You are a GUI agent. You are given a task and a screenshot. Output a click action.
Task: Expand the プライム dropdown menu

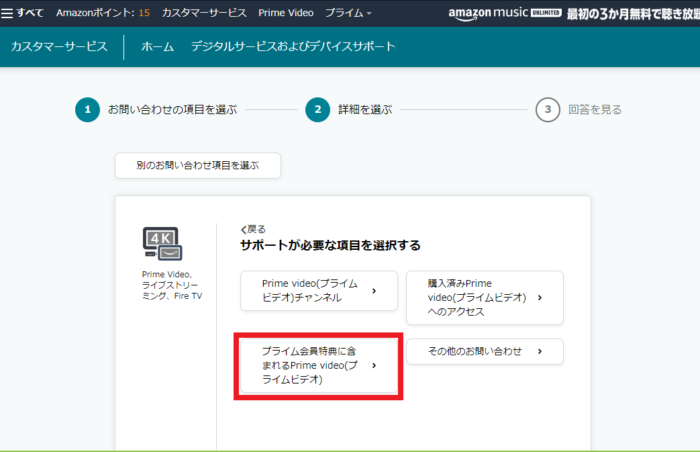point(348,13)
